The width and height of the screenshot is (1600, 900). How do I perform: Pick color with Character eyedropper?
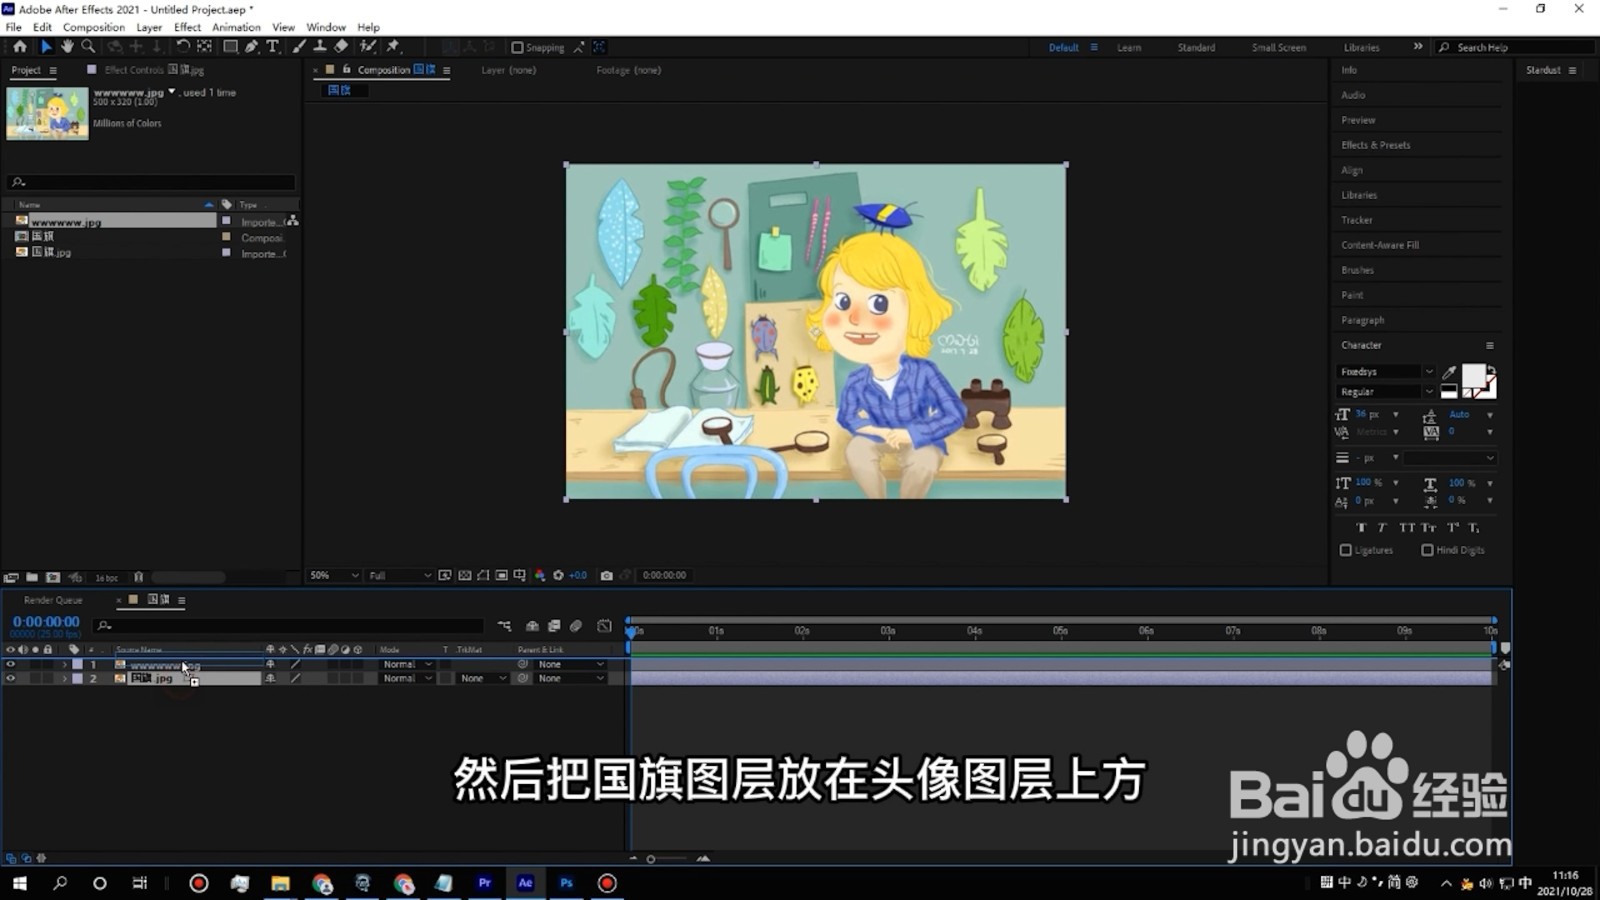(1449, 372)
